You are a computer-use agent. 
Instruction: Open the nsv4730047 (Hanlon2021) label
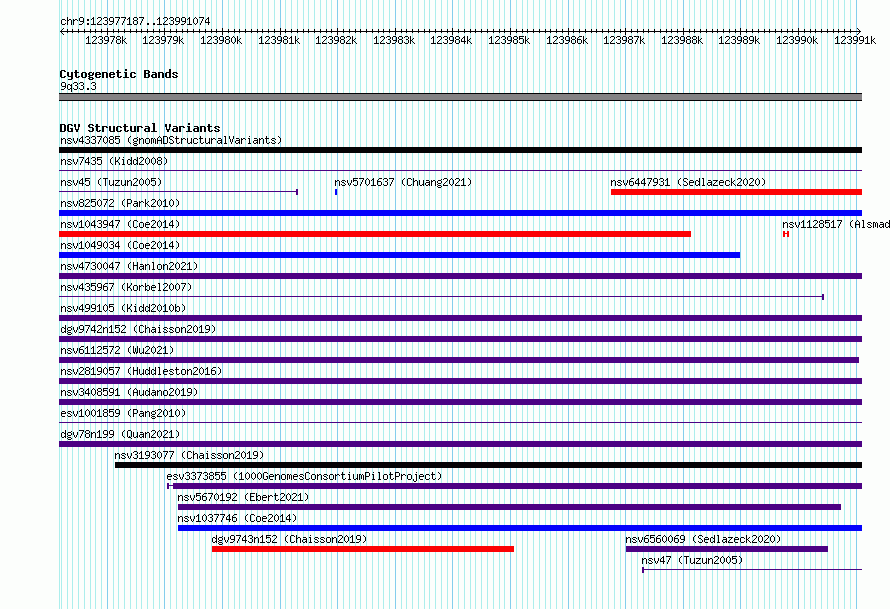[x=129, y=266]
